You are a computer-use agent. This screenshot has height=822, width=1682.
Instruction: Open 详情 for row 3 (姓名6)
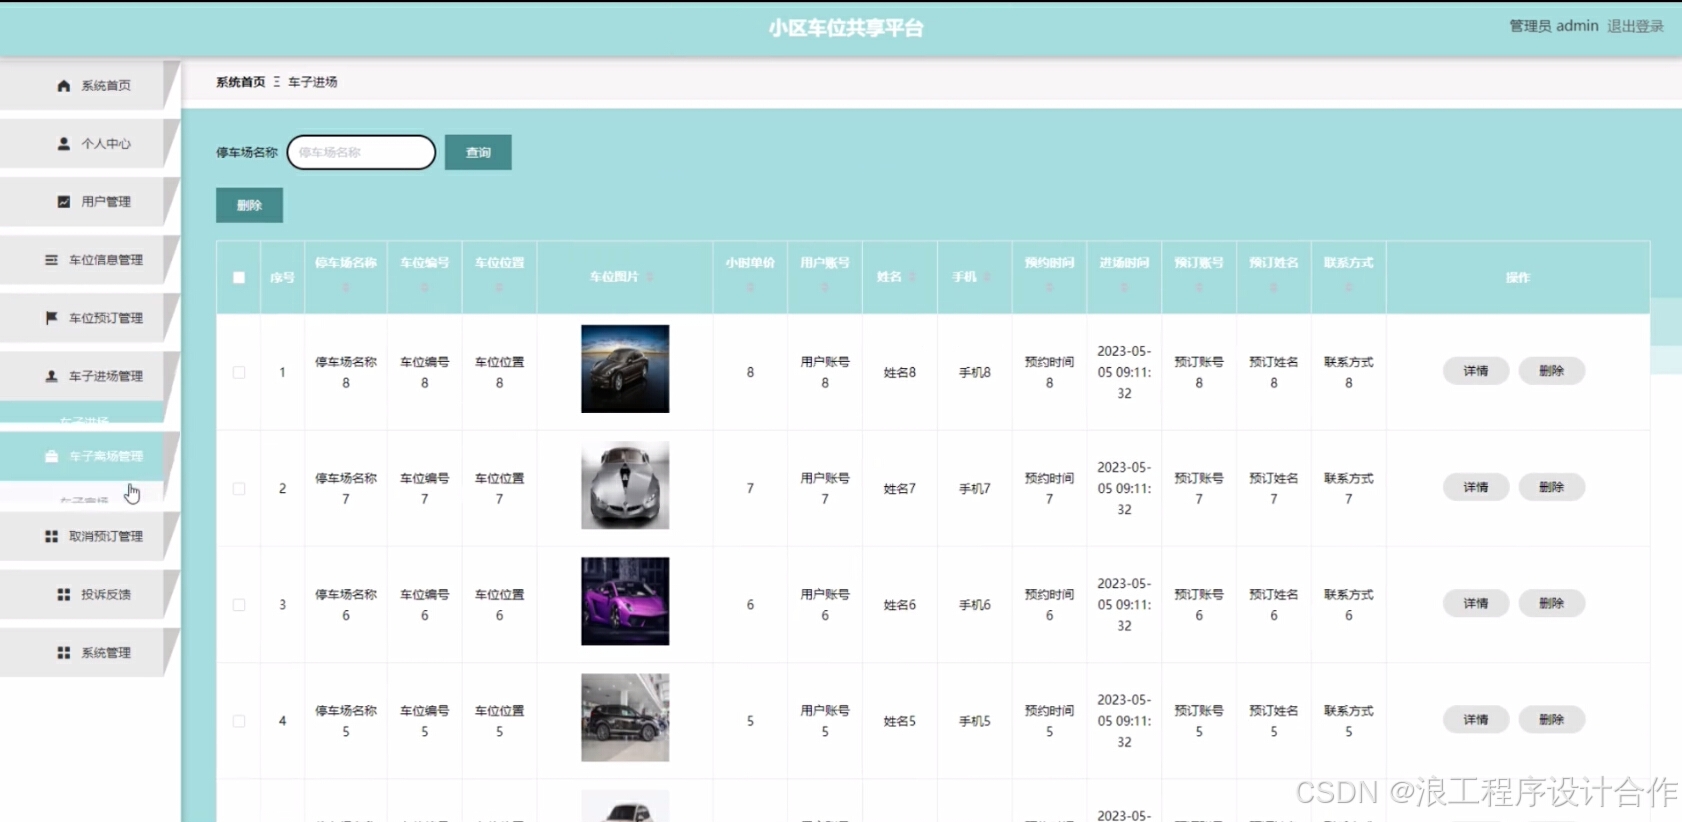(x=1476, y=603)
